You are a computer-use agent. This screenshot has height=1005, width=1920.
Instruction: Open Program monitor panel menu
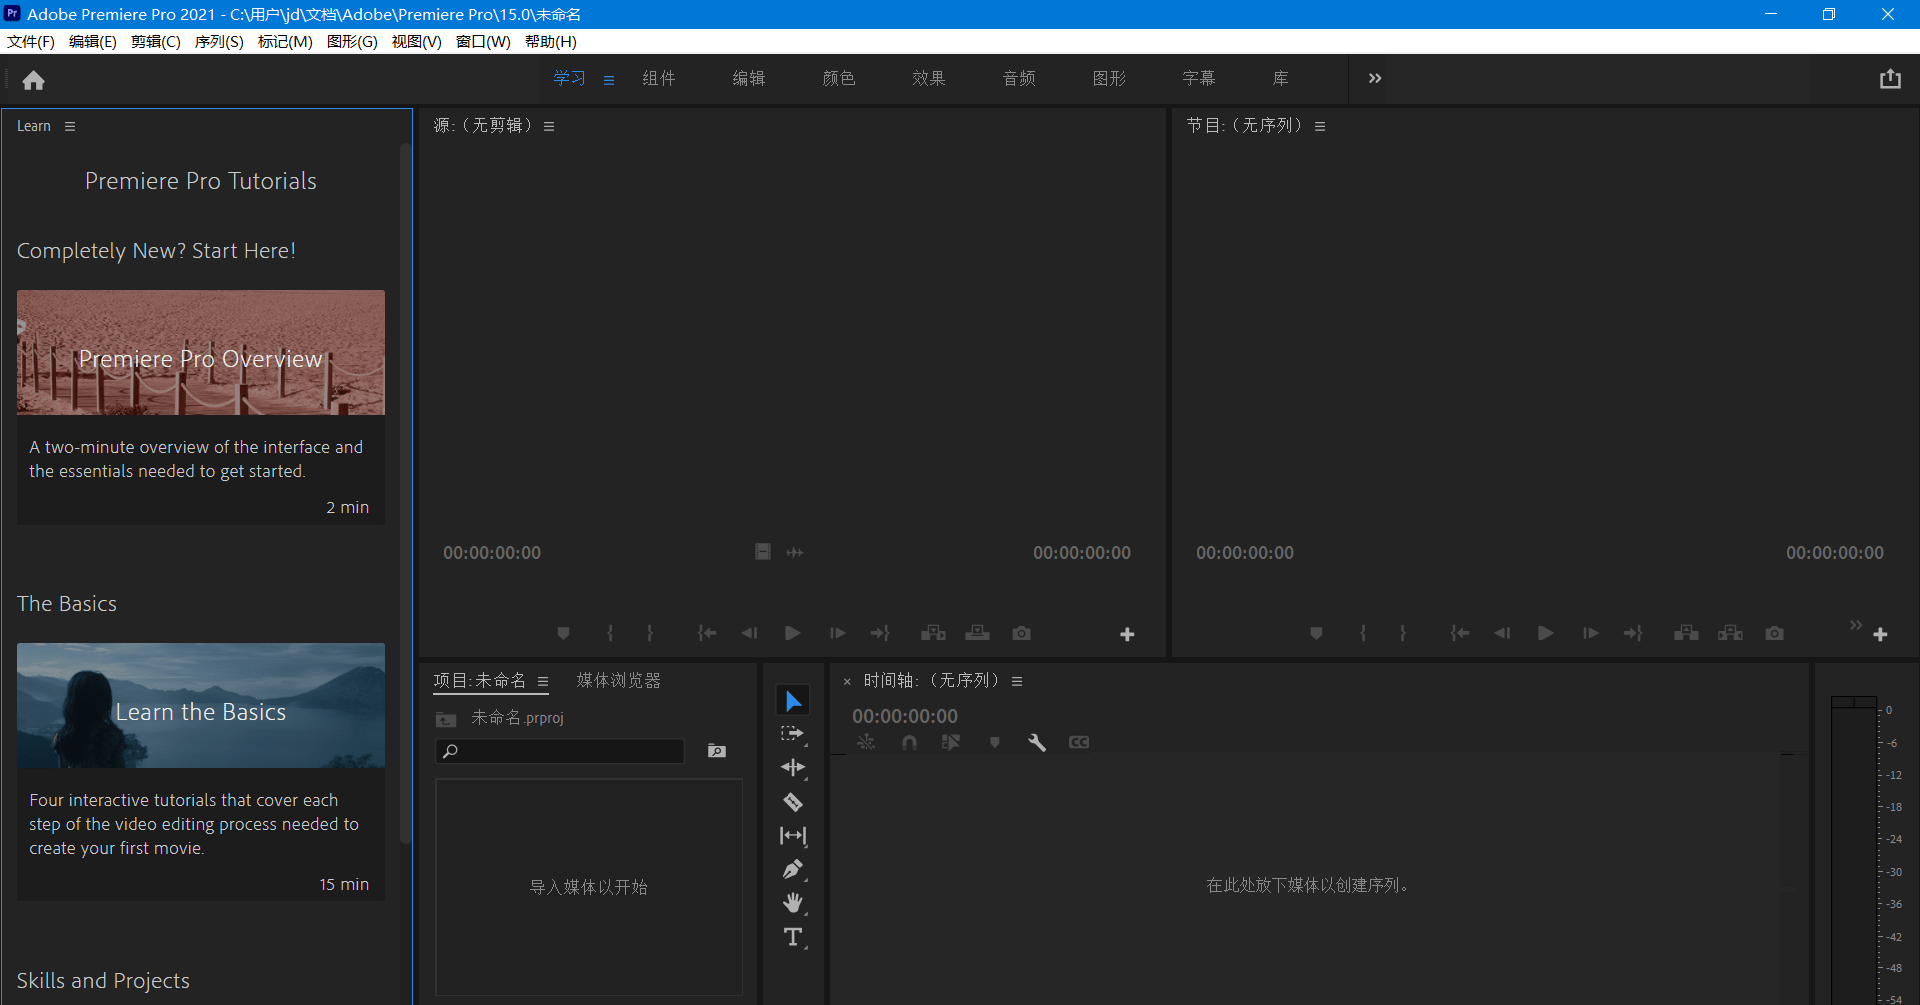[1320, 126]
